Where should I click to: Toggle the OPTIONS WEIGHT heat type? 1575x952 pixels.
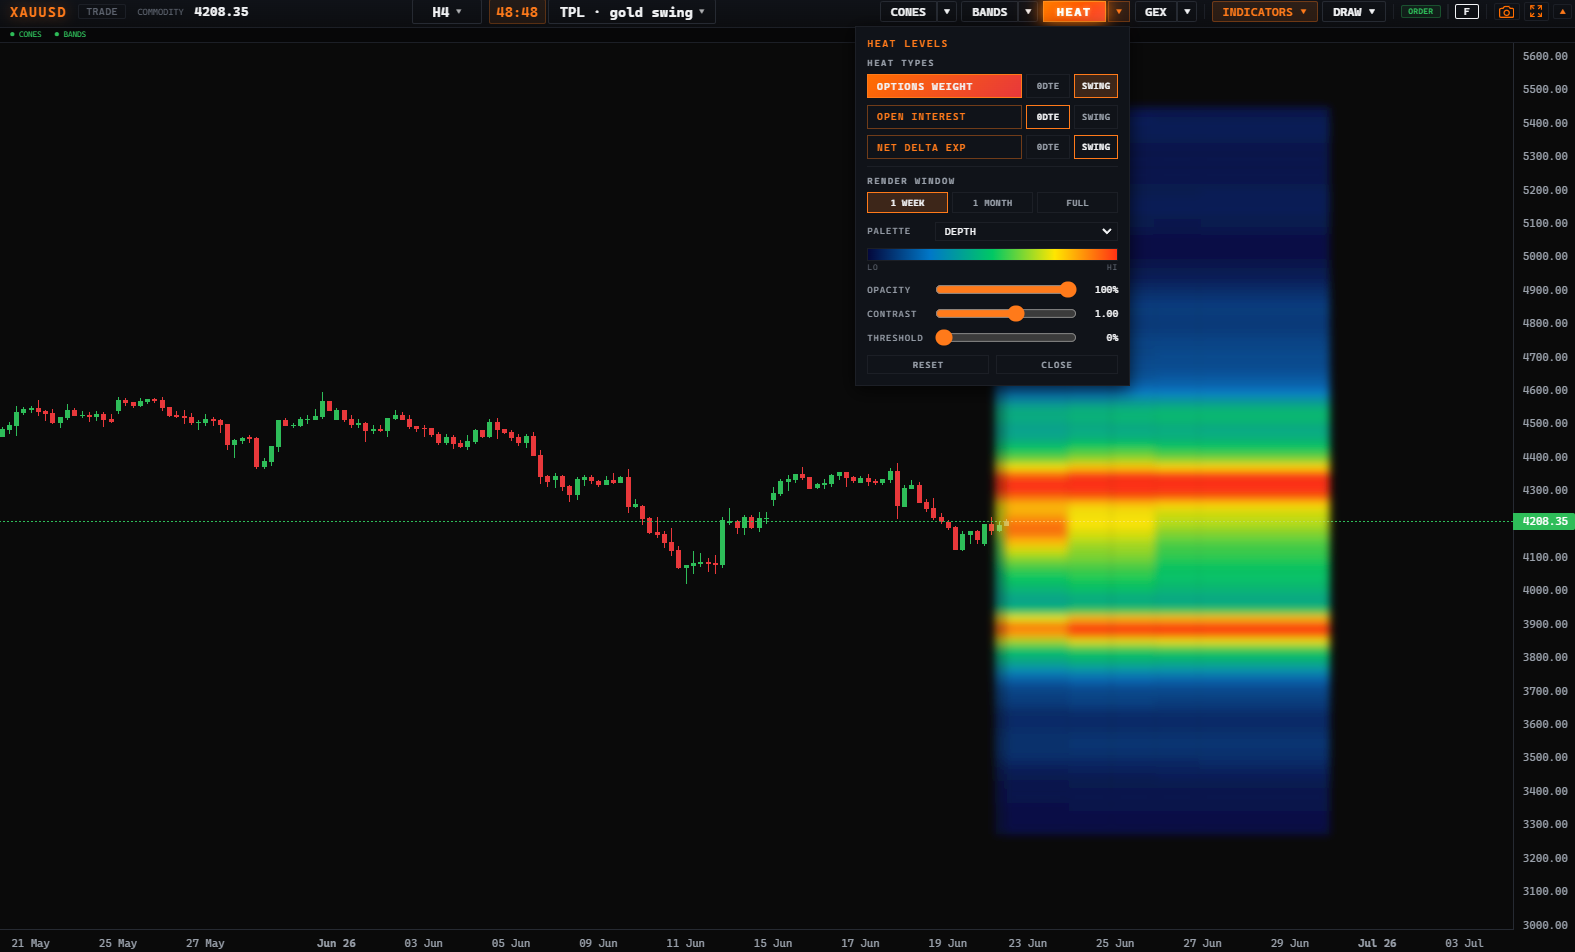[944, 86]
